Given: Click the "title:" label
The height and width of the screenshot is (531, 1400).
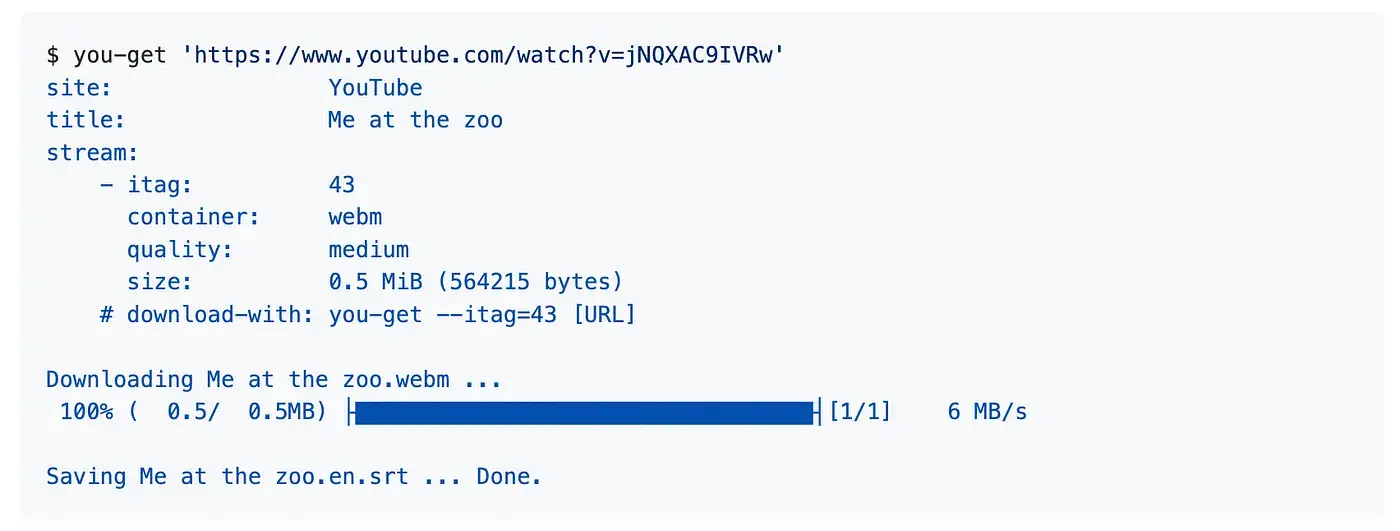Looking at the screenshot, I should tap(86, 120).
